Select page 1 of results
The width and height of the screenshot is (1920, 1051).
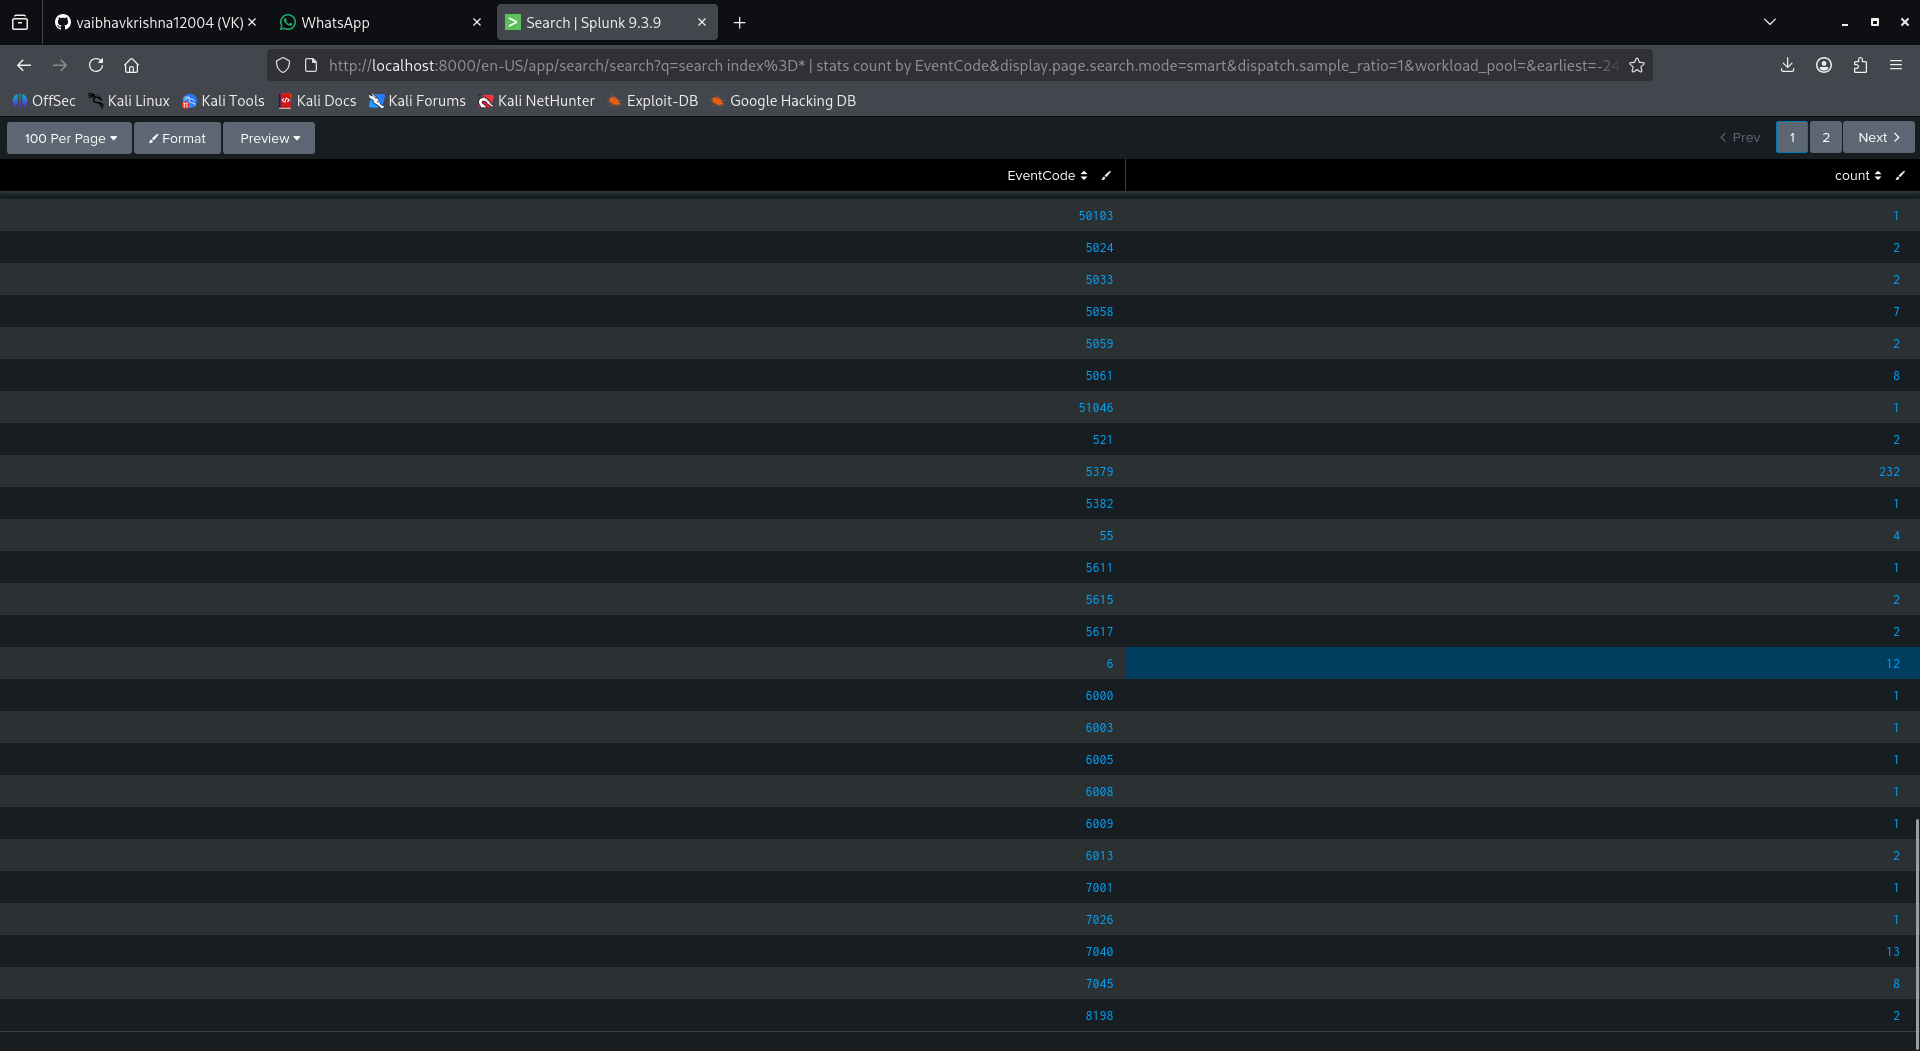click(1791, 137)
